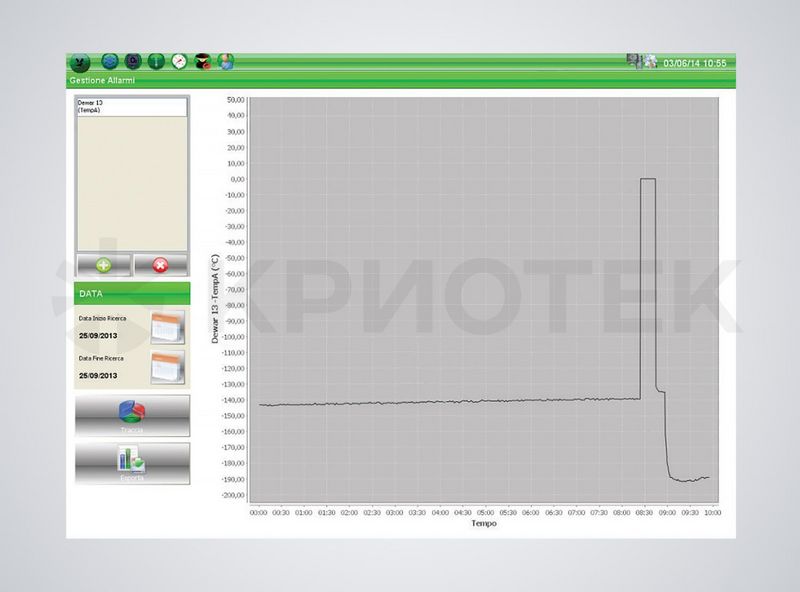
Task: Click the -140,00 y-axis value
Action: click(x=234, y=400)
